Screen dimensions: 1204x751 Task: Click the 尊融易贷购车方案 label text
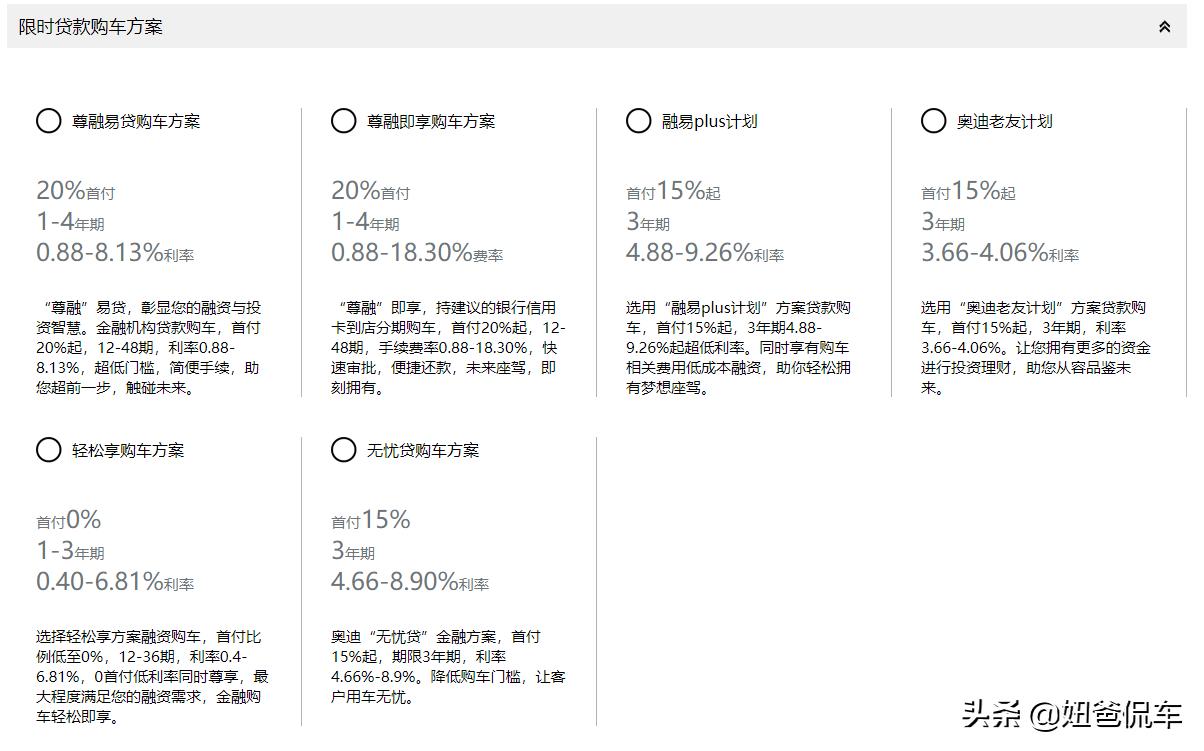[136, 121]
